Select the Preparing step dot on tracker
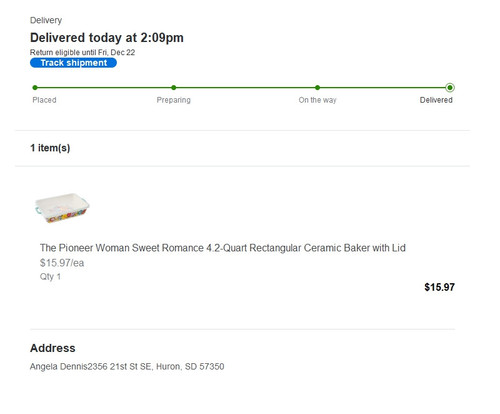The height and width of the screenshot is (414, 500). pos(174,88)
